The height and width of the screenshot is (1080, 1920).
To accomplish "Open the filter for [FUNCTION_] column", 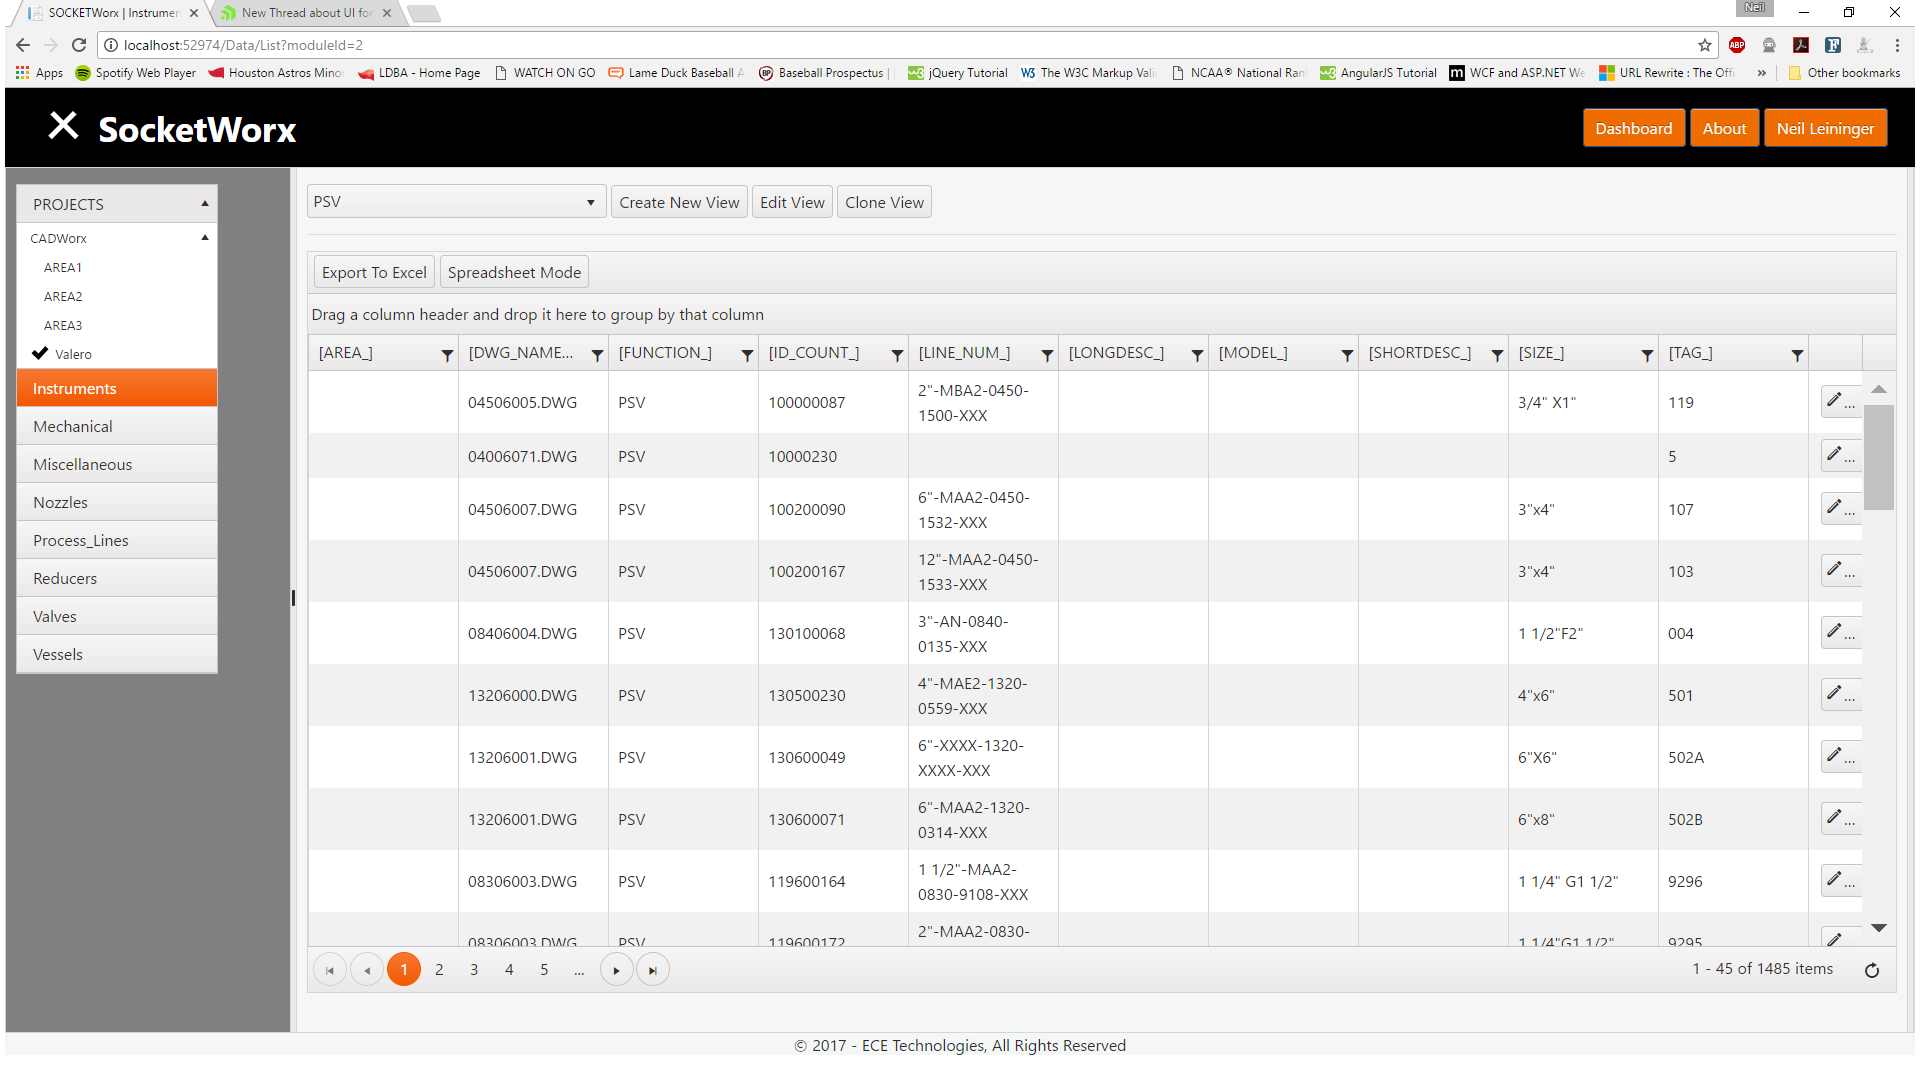I will coord(747,355).
